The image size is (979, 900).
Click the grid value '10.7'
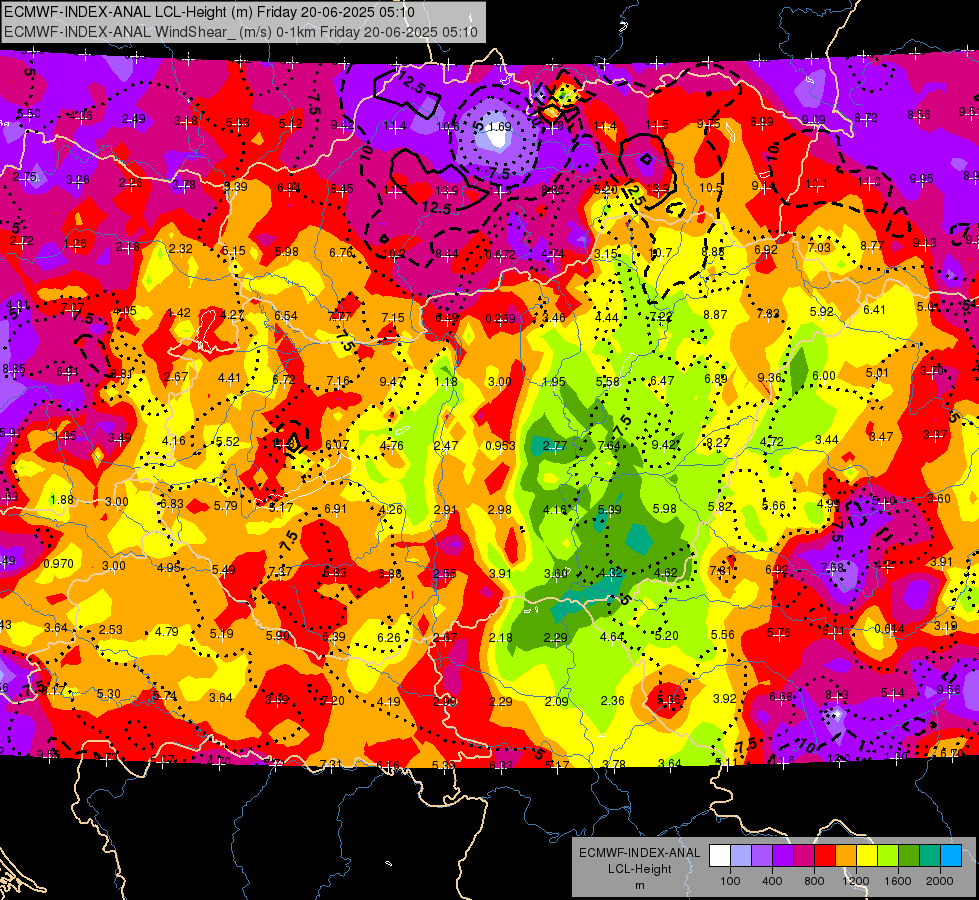click(660, 252)
